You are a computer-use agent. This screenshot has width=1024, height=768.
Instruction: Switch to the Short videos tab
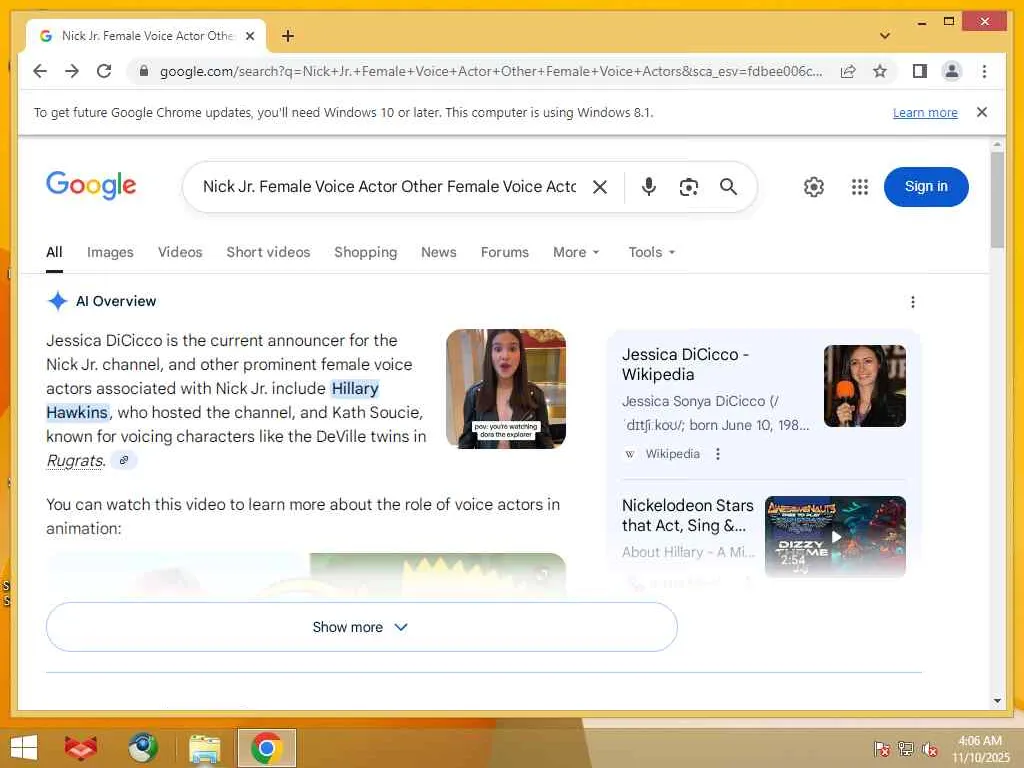[268, 253]
